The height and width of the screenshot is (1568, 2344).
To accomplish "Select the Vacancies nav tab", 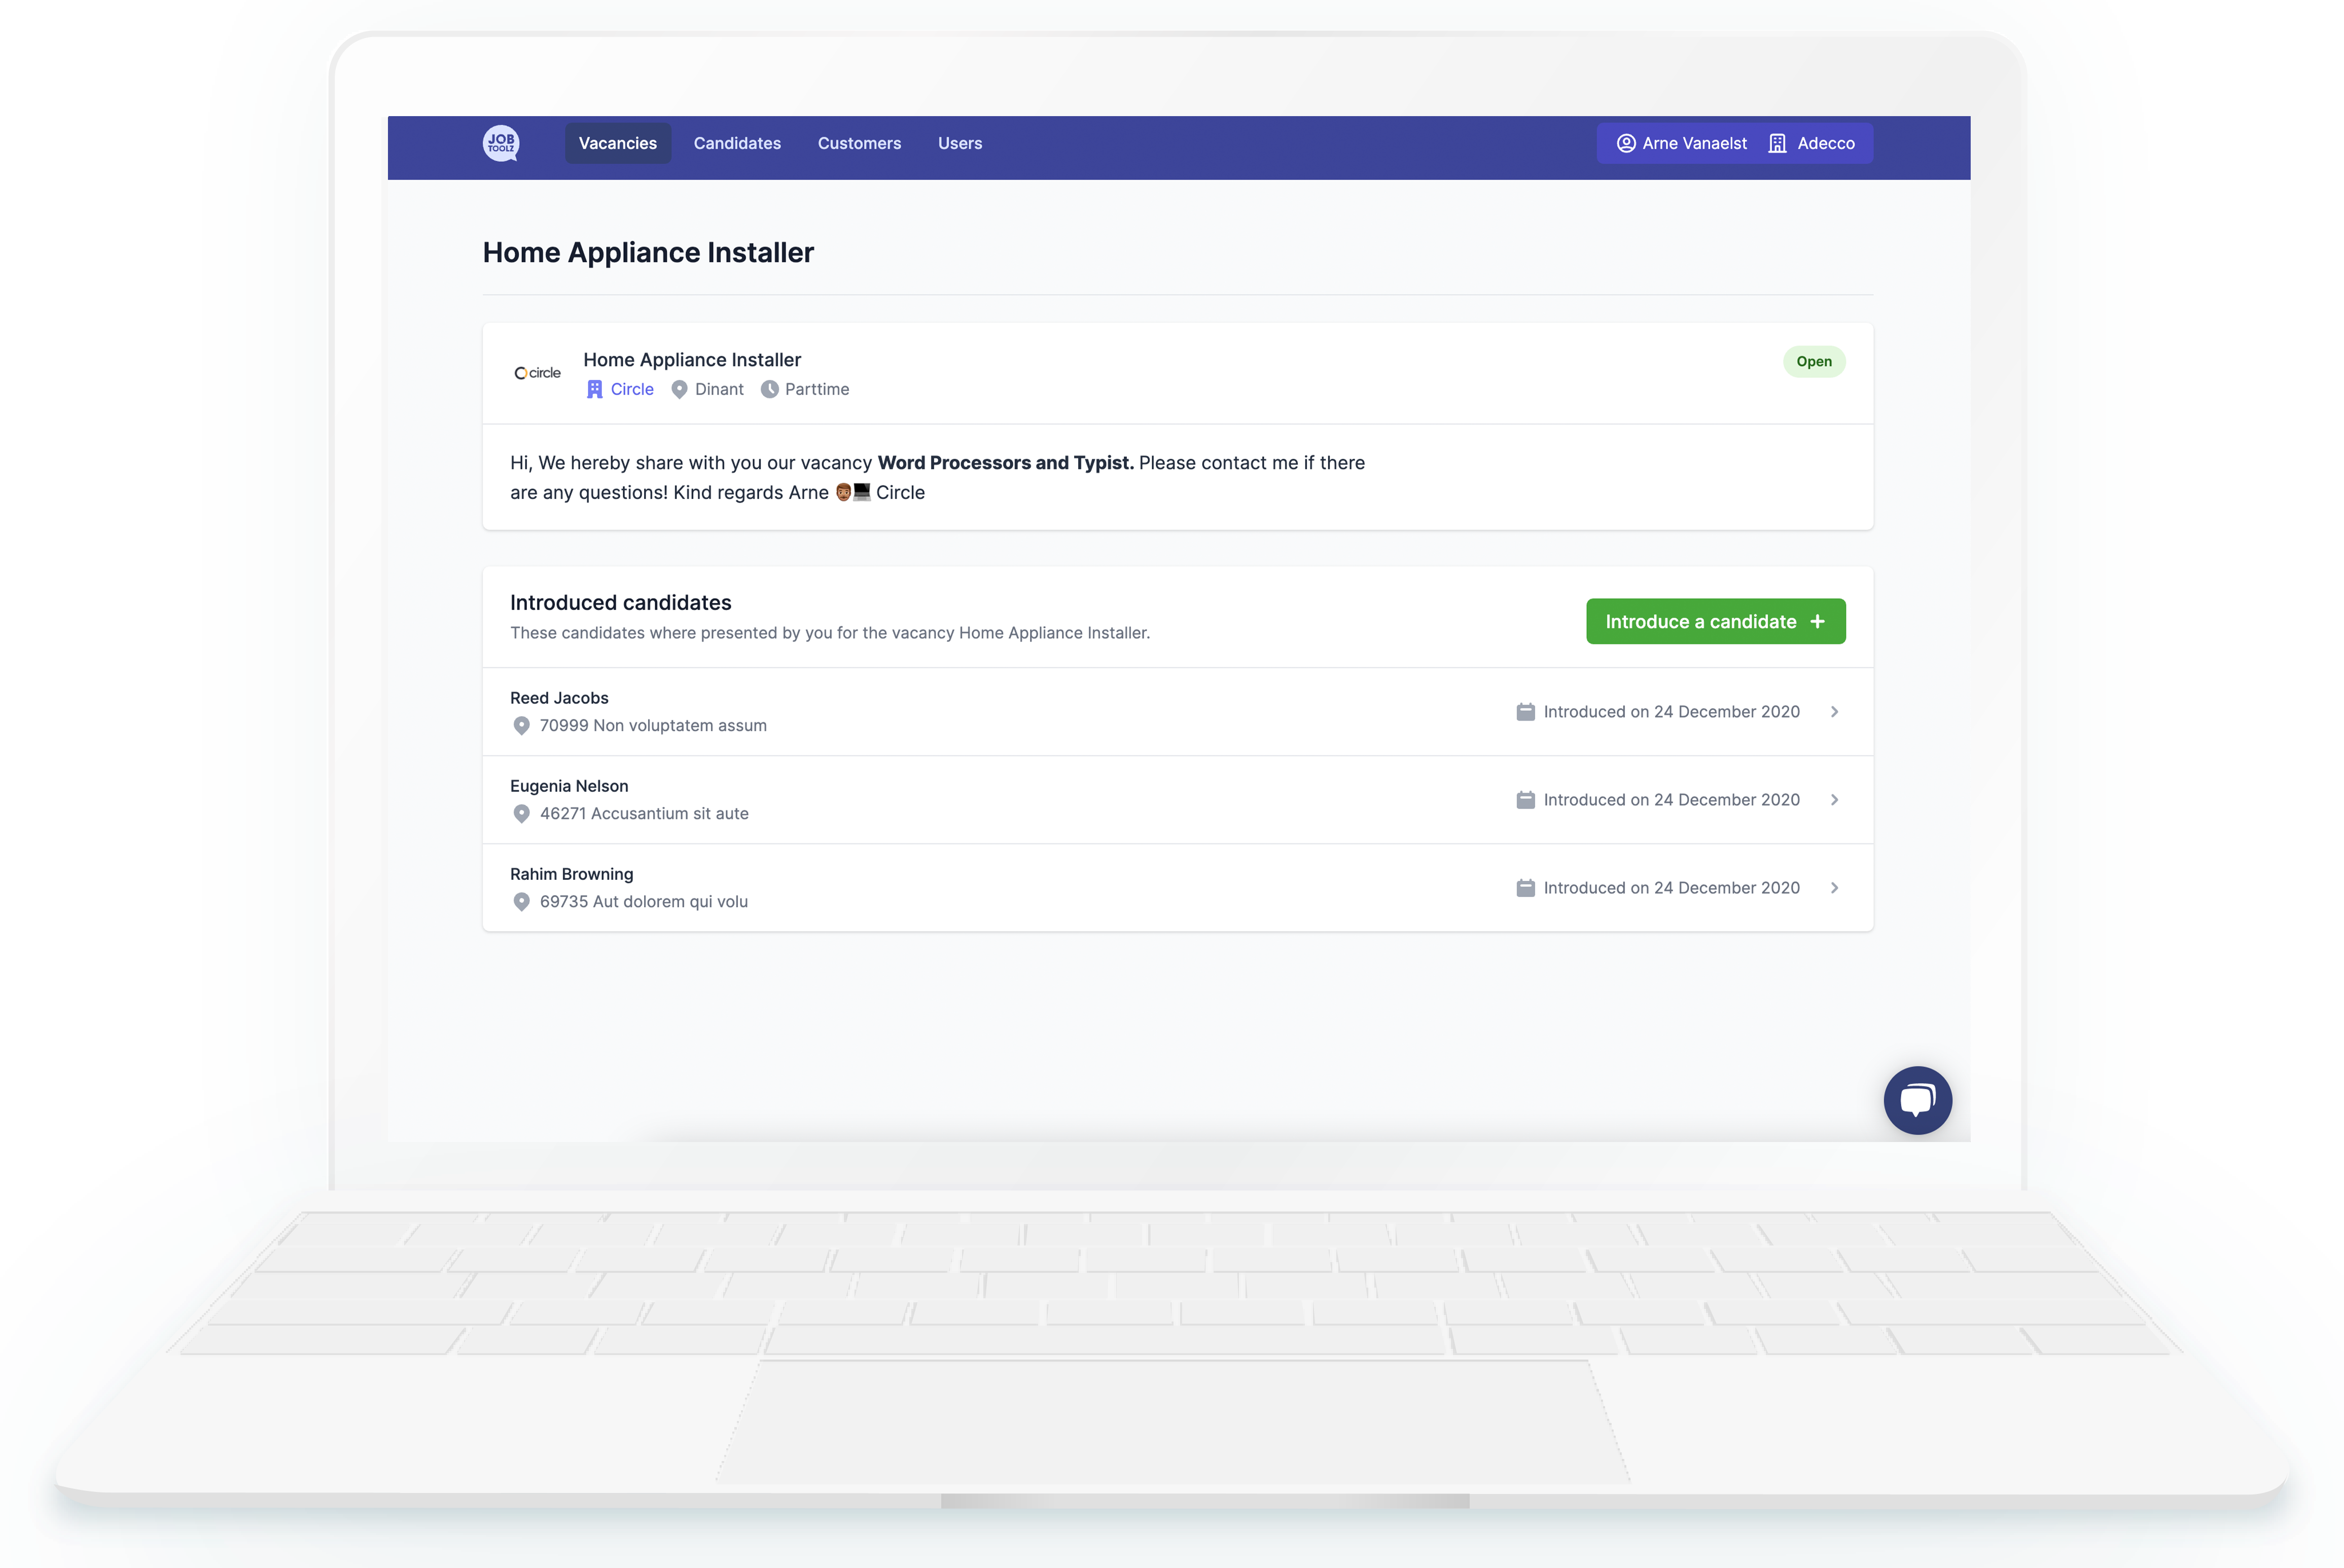I will 617,143.
